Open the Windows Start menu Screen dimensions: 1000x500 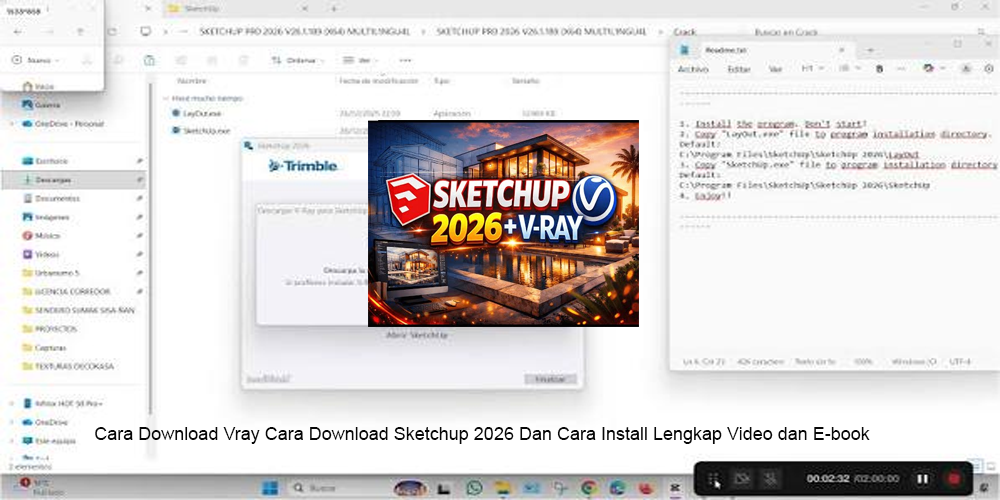click(x=270, y=489)
